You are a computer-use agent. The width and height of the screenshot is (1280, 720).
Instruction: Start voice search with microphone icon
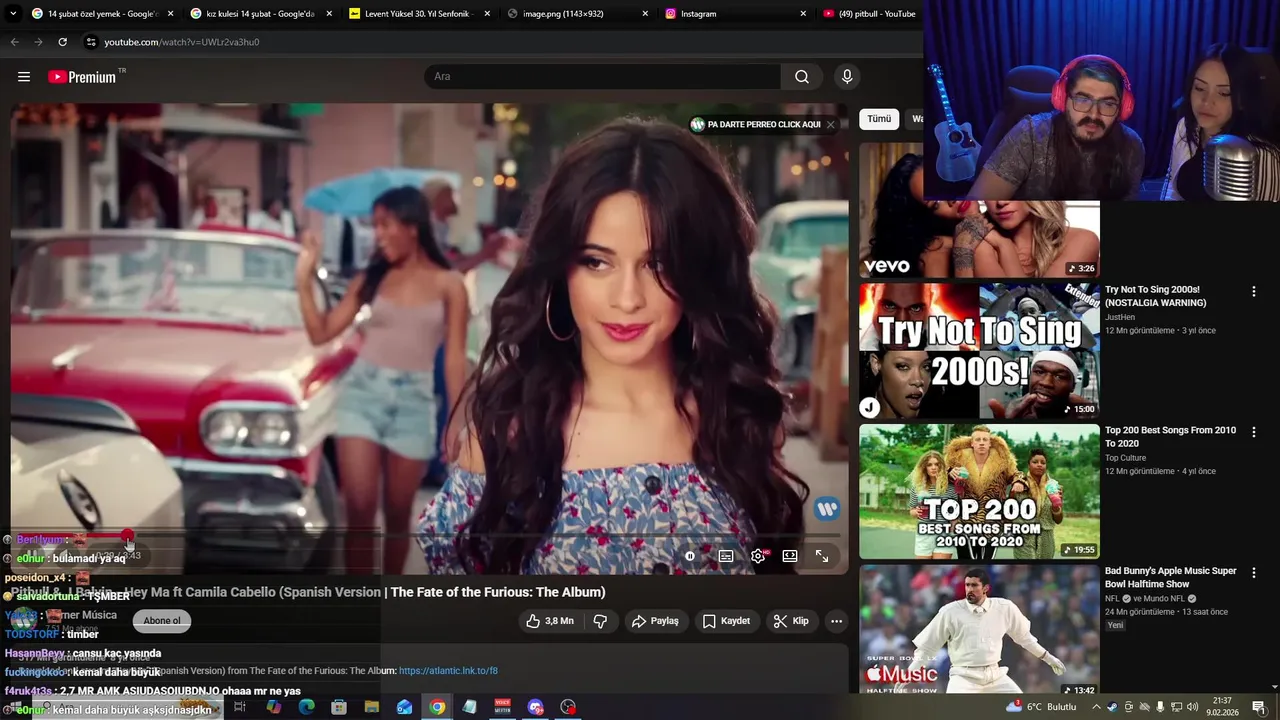pos(847,77)
